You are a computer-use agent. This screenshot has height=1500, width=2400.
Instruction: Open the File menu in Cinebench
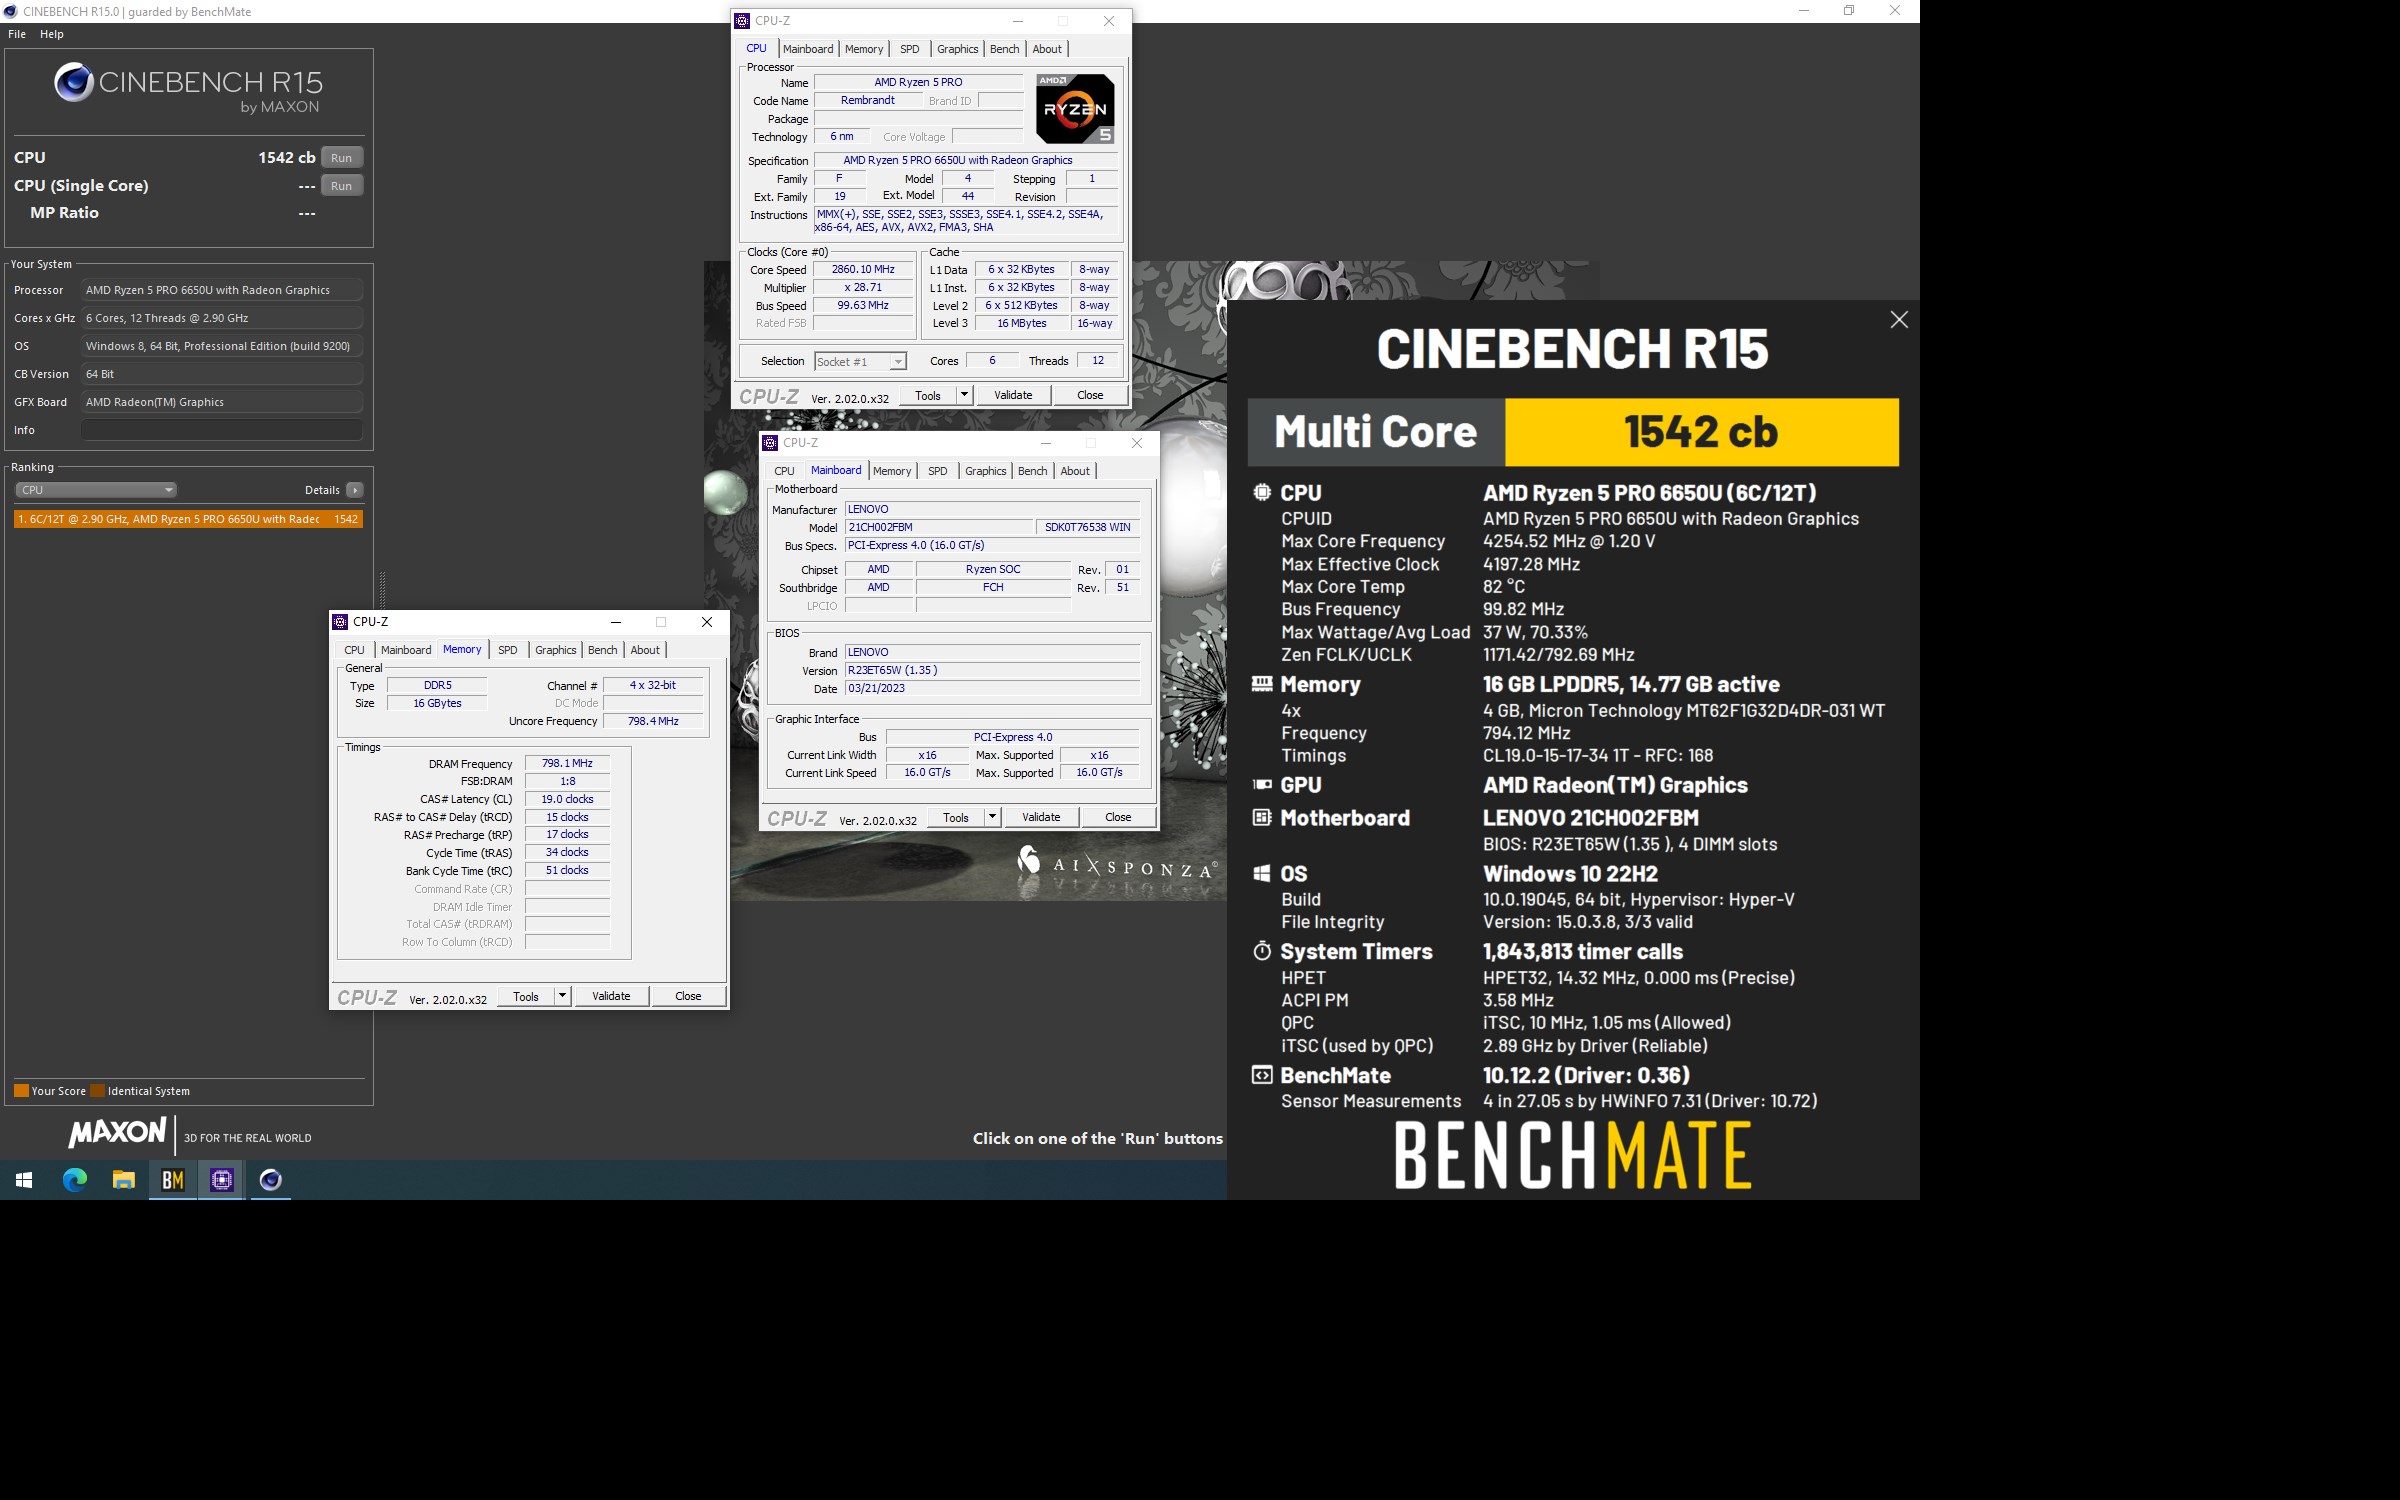(x=17, y=34)
